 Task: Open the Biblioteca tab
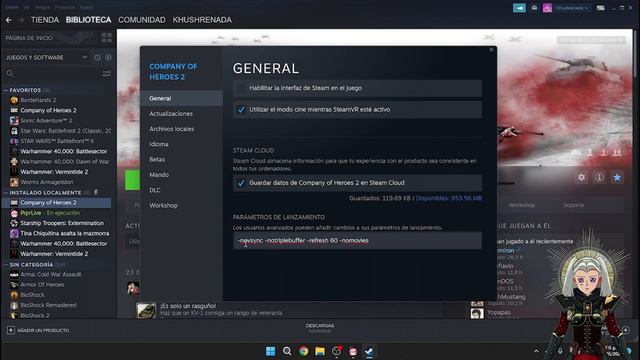click(89, 20)
